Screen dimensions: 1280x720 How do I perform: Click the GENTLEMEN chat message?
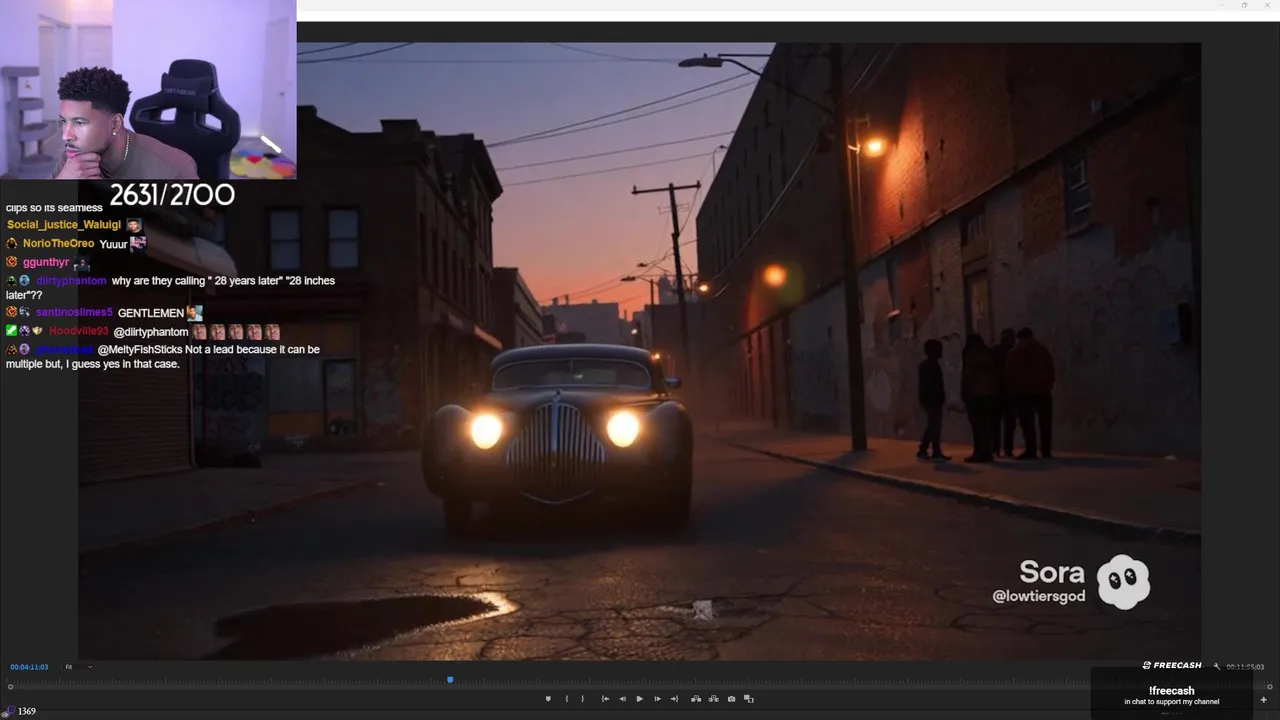tap(151, 313)
